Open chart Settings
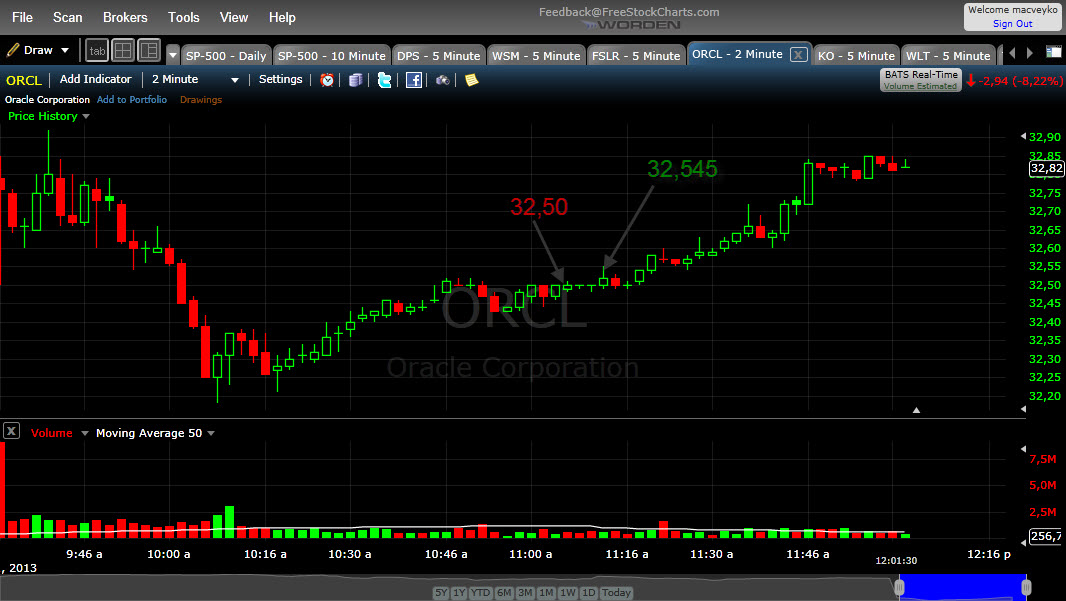Screen dimensions: 1066x601 280,79
